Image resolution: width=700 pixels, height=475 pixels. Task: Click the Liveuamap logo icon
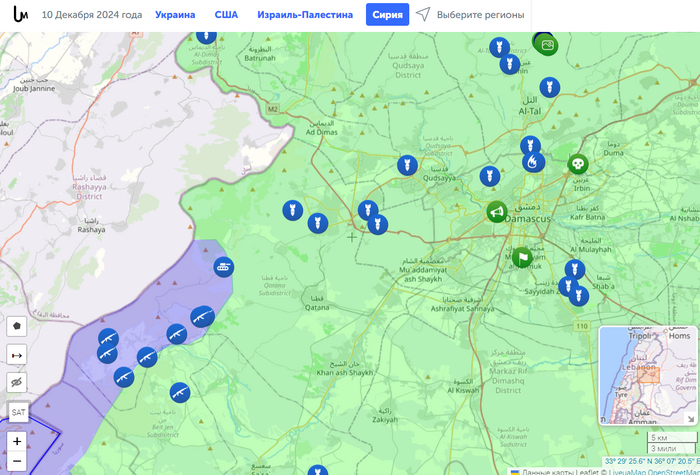pos(19,15)
